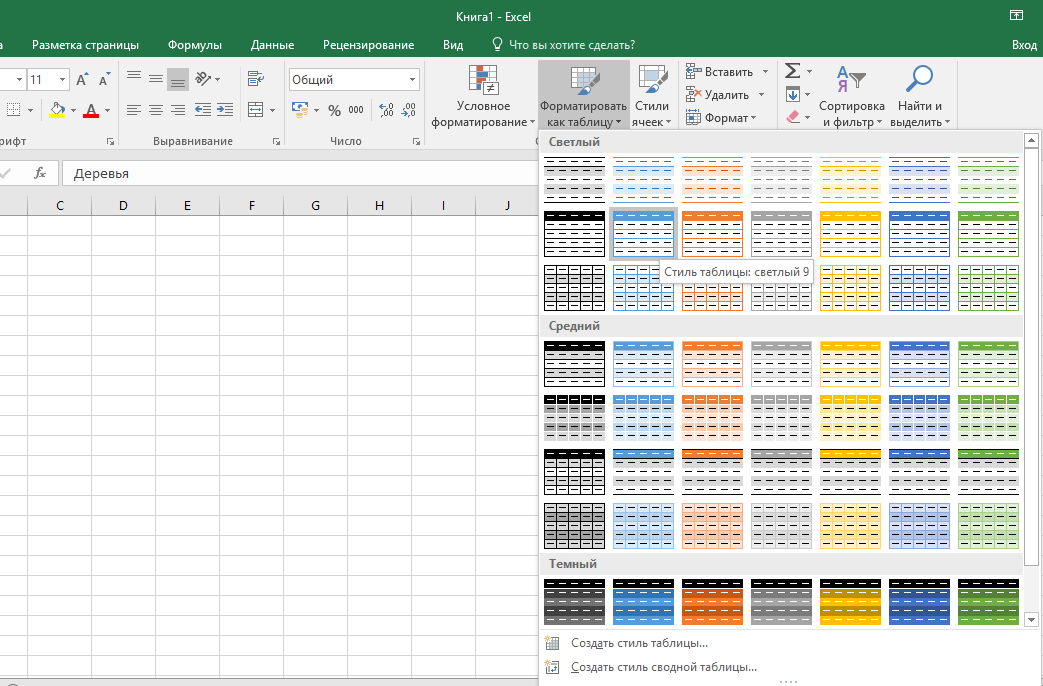Click the increase font size icon
Viewport: 1043px width, 686px height.
coord(83,80)
